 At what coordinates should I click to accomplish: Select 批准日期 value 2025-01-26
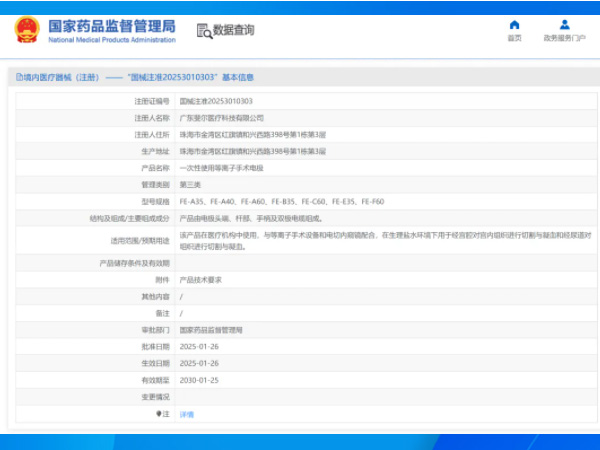pos(199,347)
